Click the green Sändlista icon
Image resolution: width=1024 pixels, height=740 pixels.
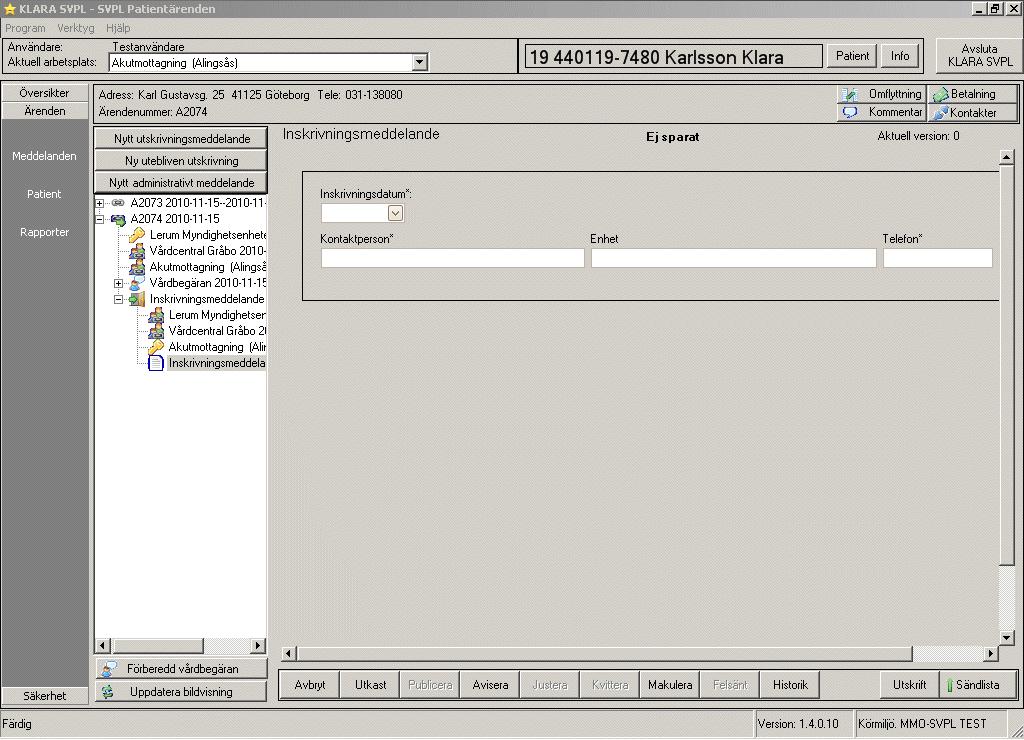[950, 685]
